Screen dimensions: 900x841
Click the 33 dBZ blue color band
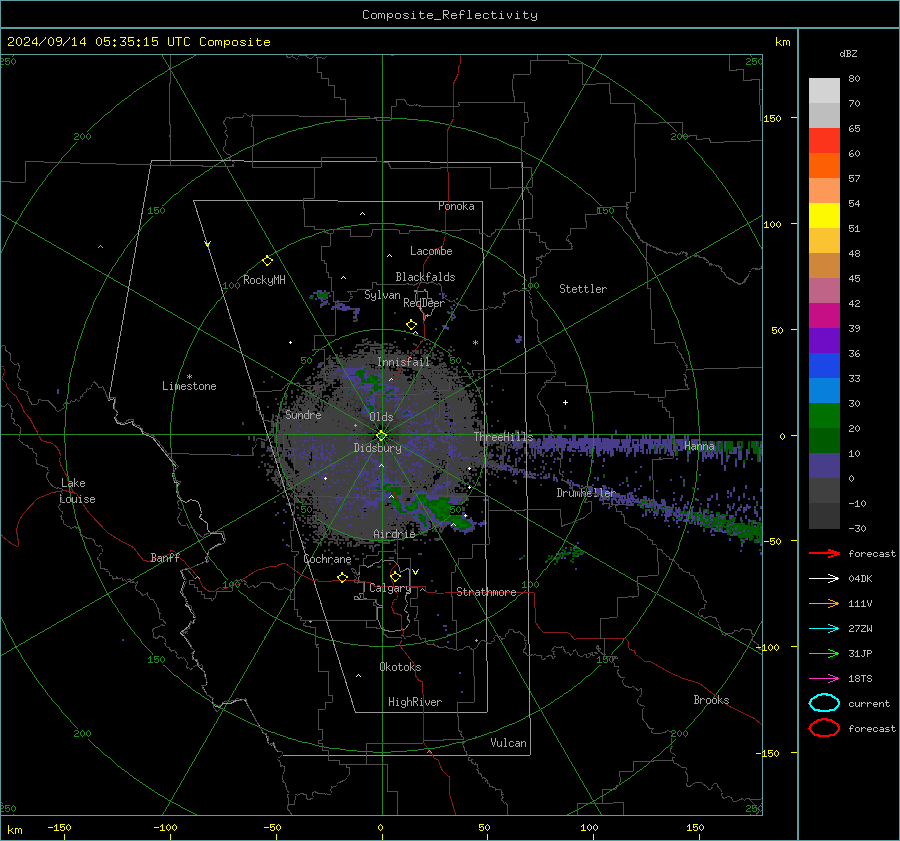(824, 366)
